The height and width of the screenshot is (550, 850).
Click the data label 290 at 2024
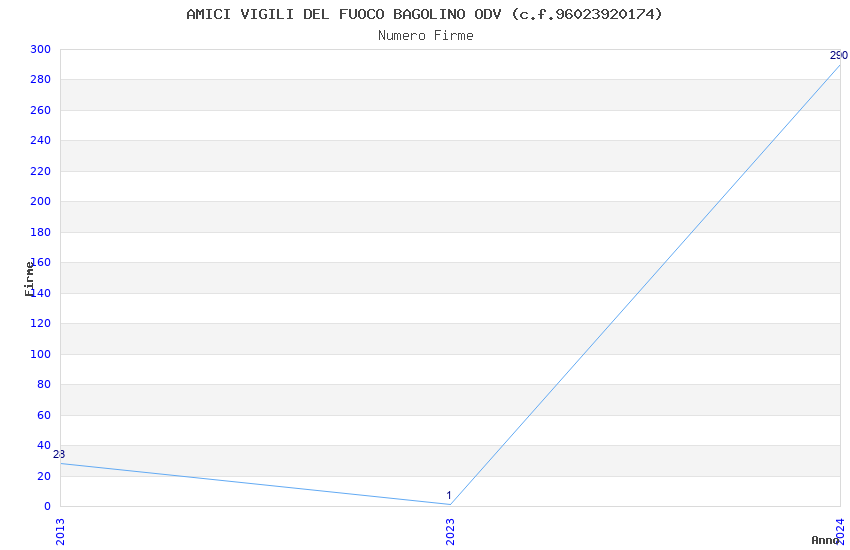click(x=839, y=55)
